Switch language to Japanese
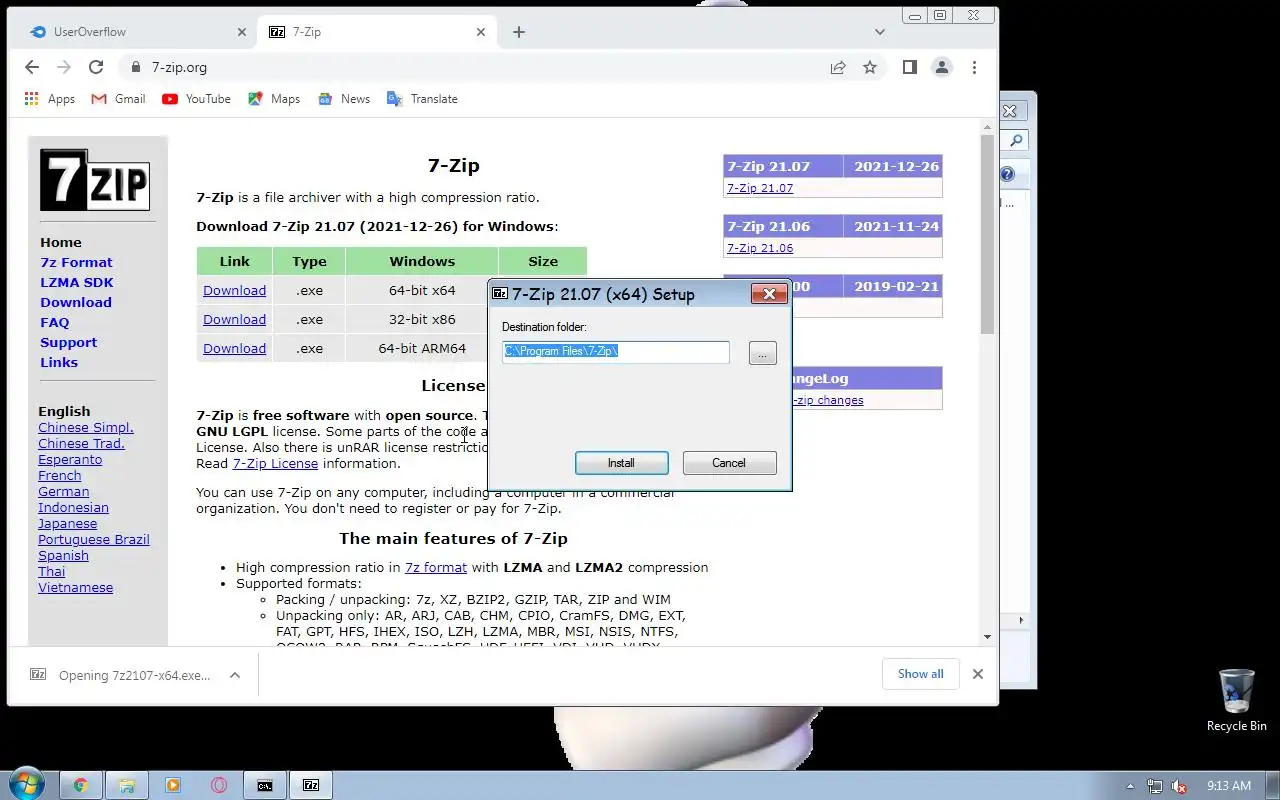 click(68, 523)
